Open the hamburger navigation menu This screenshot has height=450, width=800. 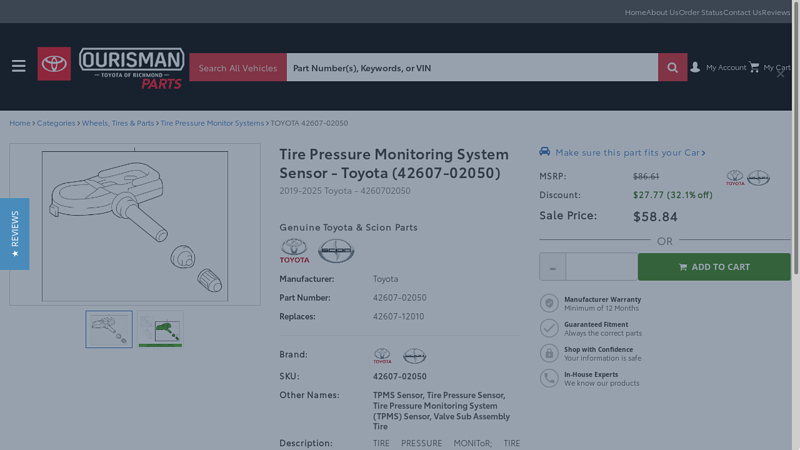pos(19,66)
